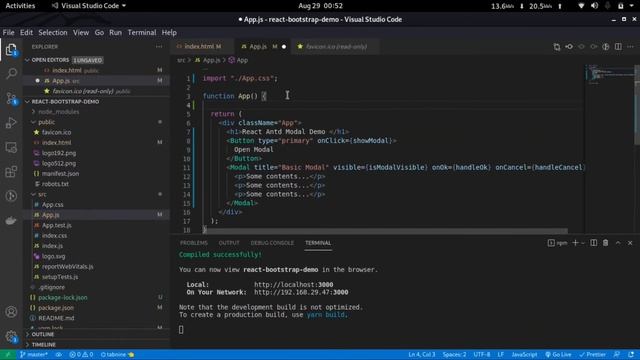Add a new terminal with plus icon
Viewport: 640px width, 360px height.
(x=575, y=243)
